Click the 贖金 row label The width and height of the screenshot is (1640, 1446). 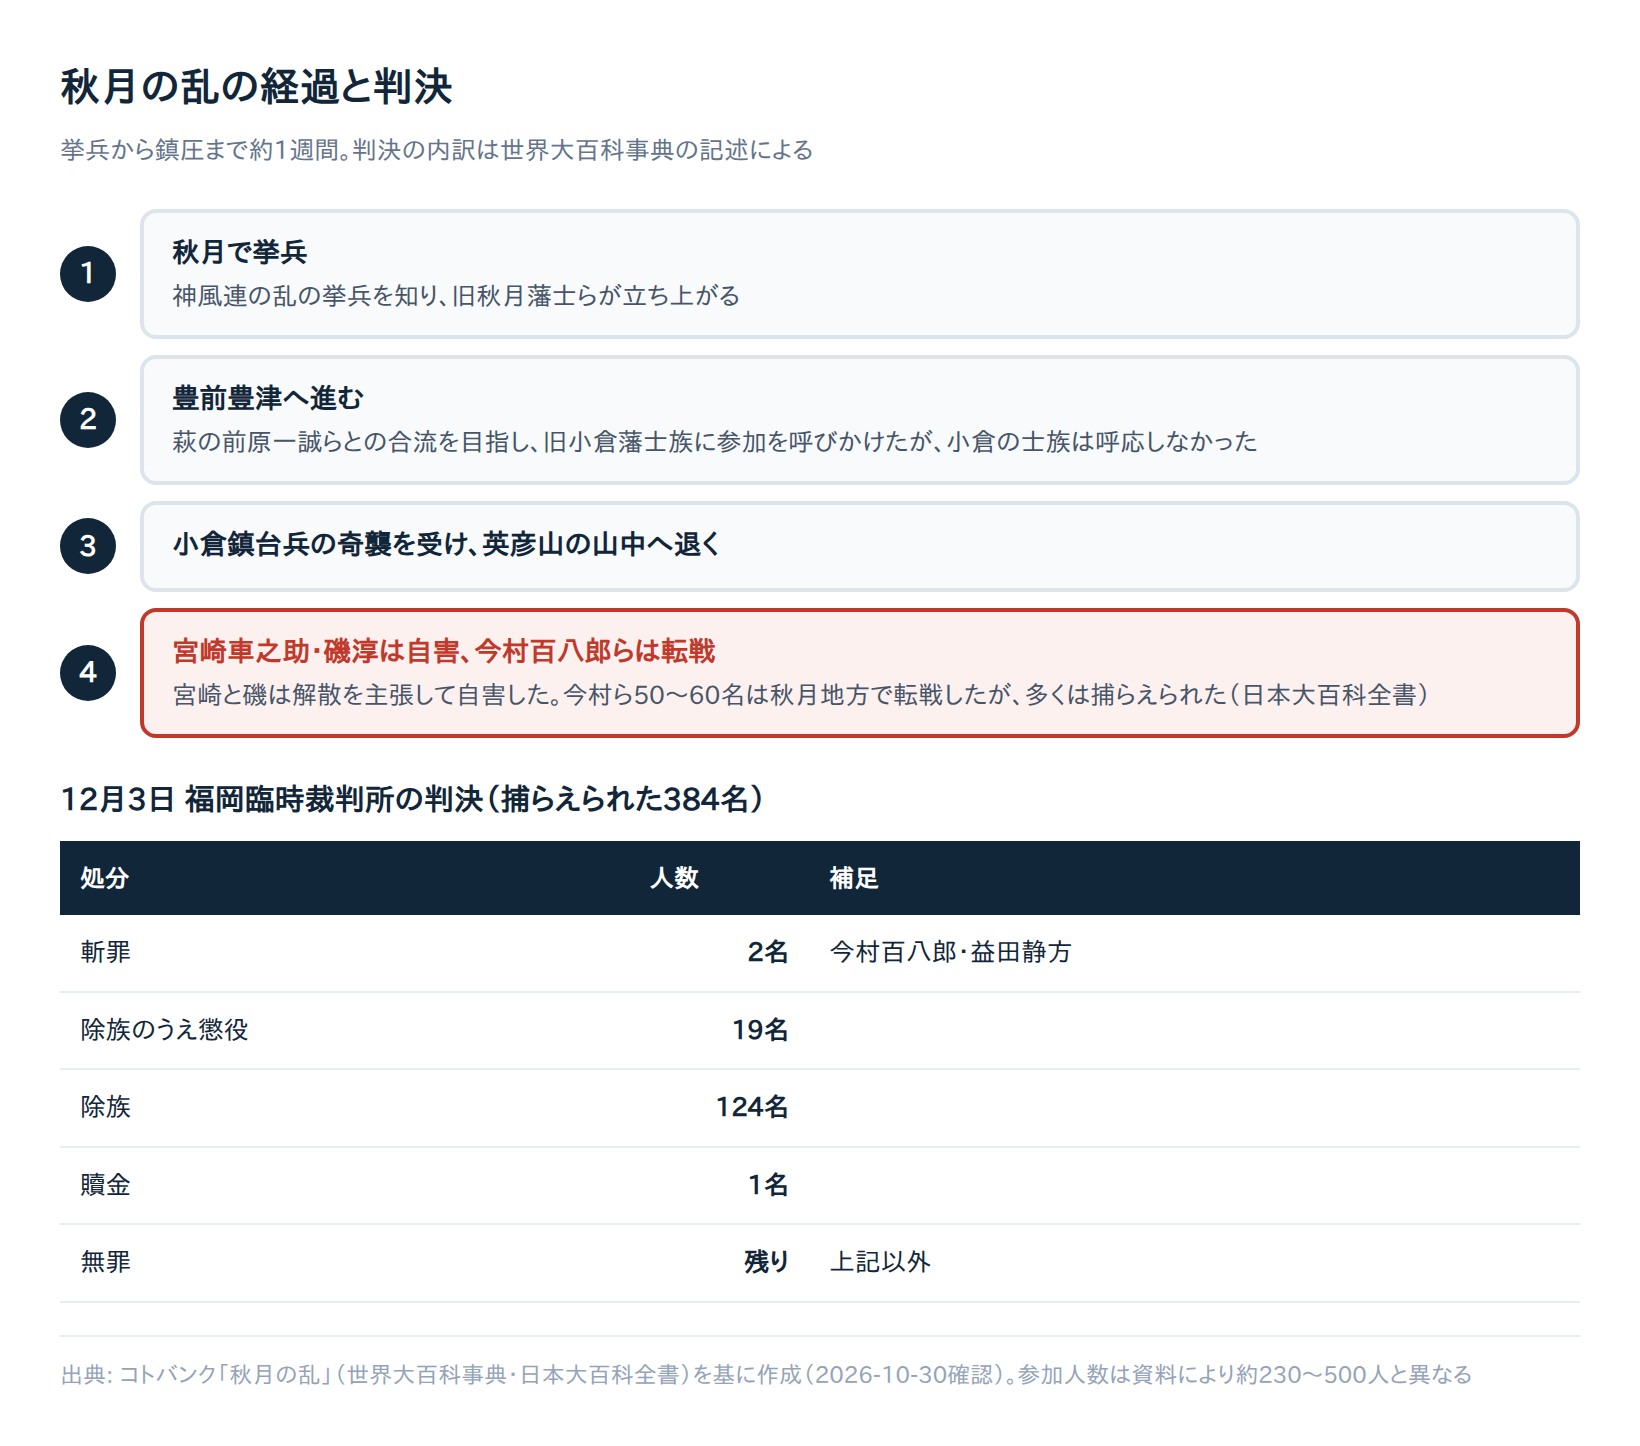(x=105, y=1185)
